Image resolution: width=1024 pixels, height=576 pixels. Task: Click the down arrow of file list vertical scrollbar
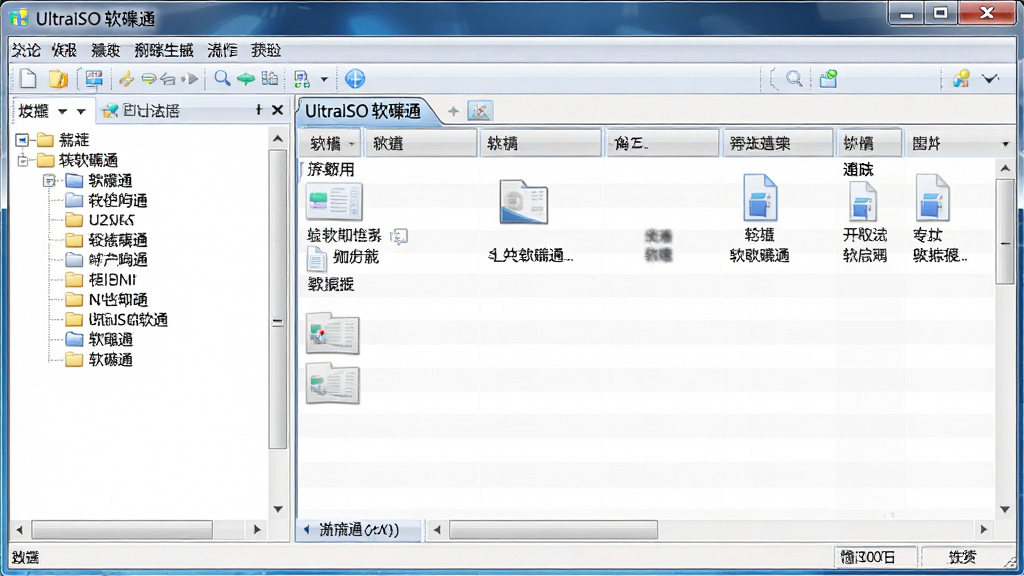pos(1005,509)
